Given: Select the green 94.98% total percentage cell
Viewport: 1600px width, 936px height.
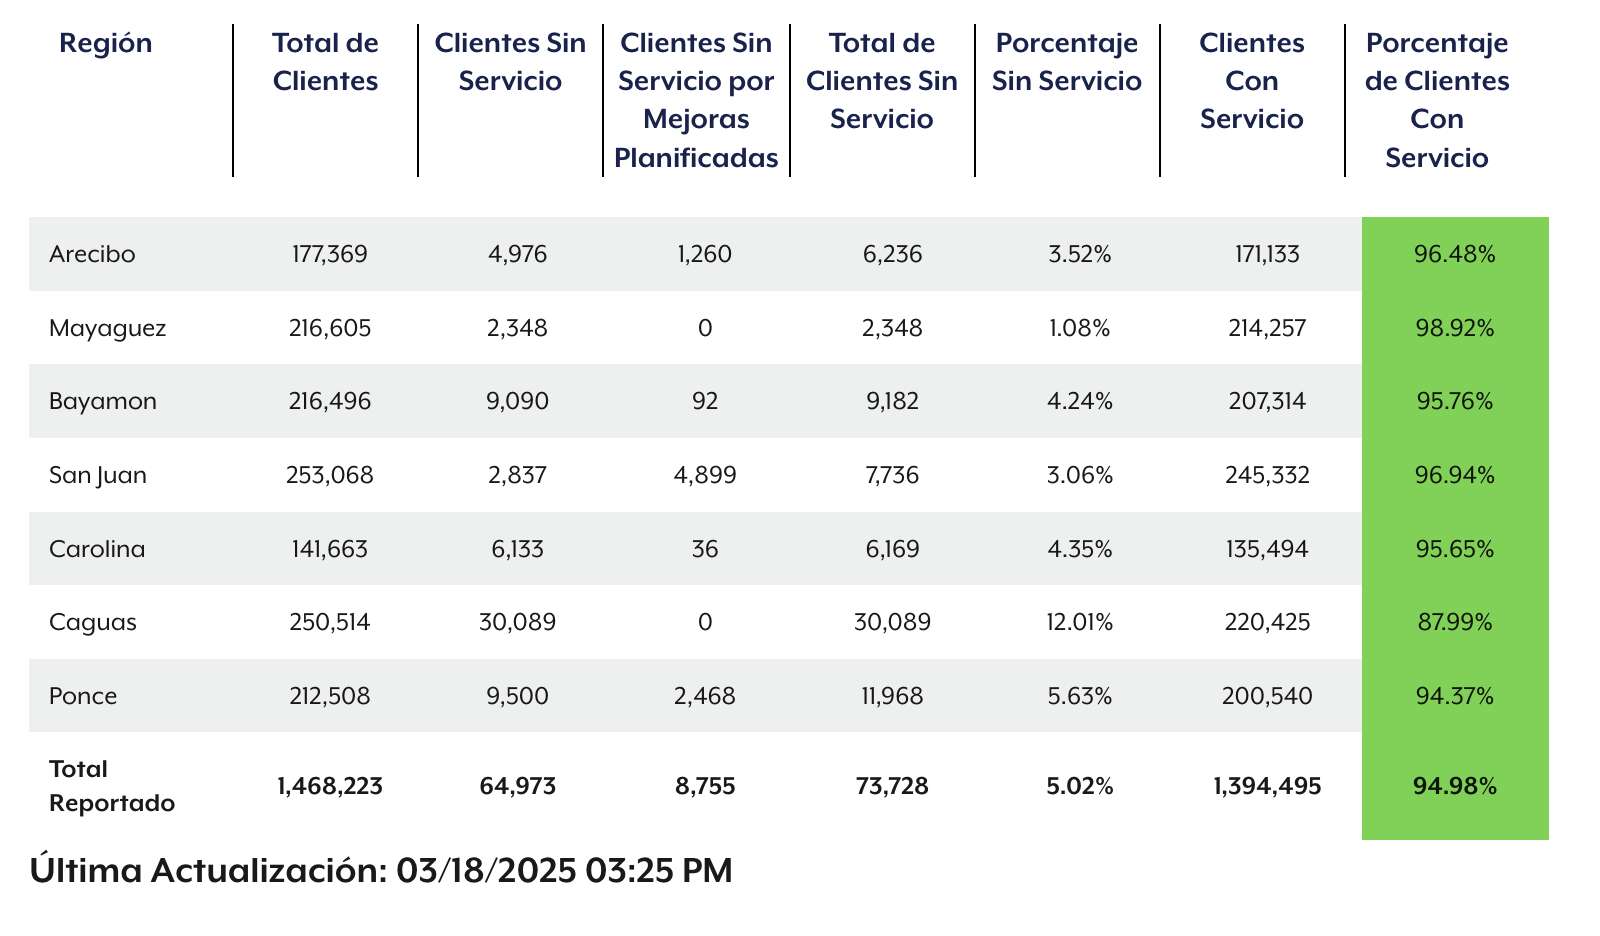Looking at the screenshot, I should tap(1455, 786).
